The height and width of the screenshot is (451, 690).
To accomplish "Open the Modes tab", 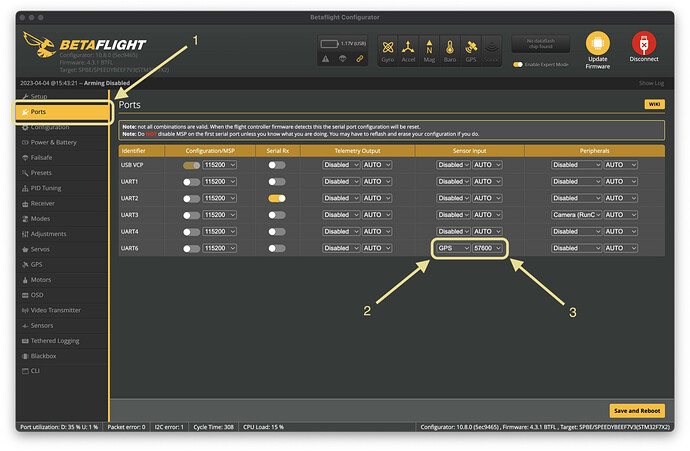I will pos(62,219).
